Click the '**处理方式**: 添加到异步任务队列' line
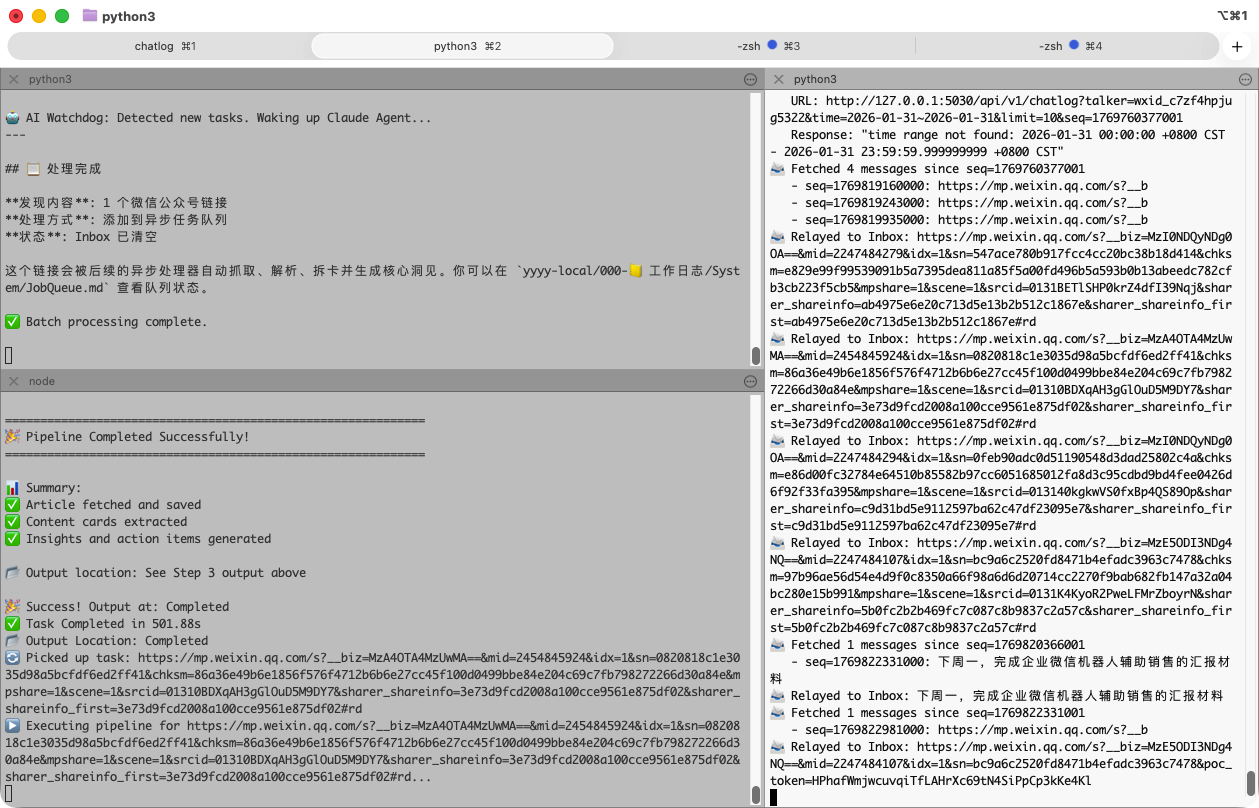The width and height of the screenshot is (1259, 808). point(116,220)
